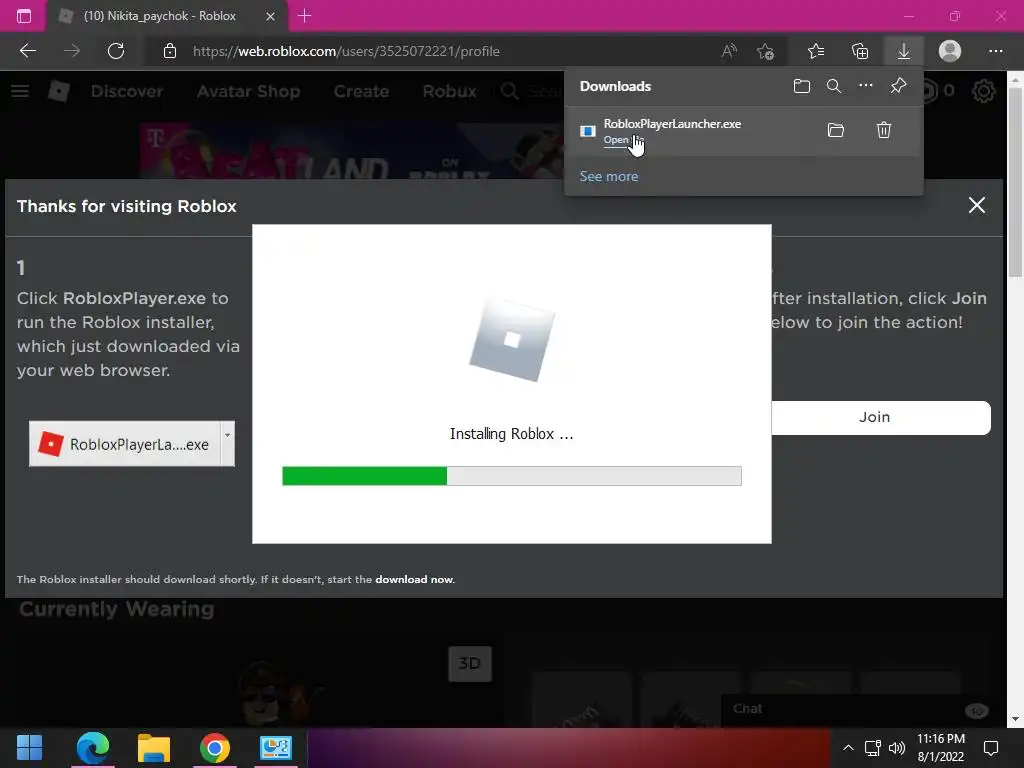Viewport: 1024px width, 768px height.
Task: Open Microsoft Edge from the taskbar
Action: point(93,748)
